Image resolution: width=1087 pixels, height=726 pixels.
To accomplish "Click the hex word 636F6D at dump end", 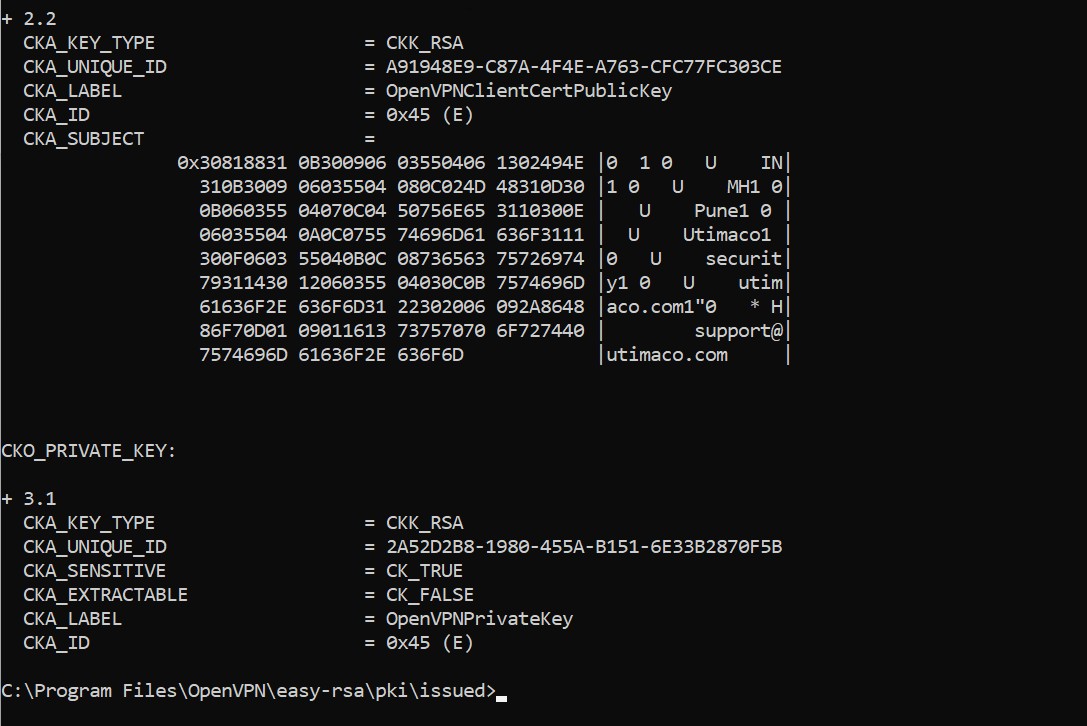I will tap(431, 355).
